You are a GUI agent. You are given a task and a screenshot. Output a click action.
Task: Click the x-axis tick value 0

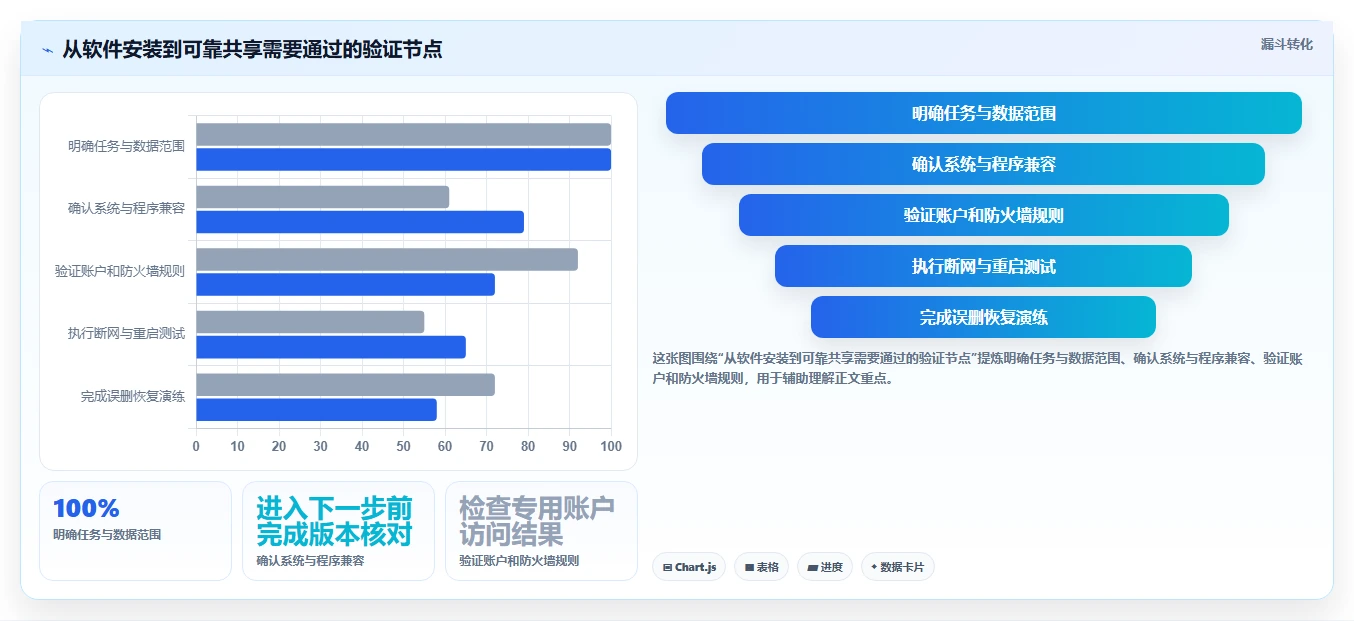pos(196,446)
